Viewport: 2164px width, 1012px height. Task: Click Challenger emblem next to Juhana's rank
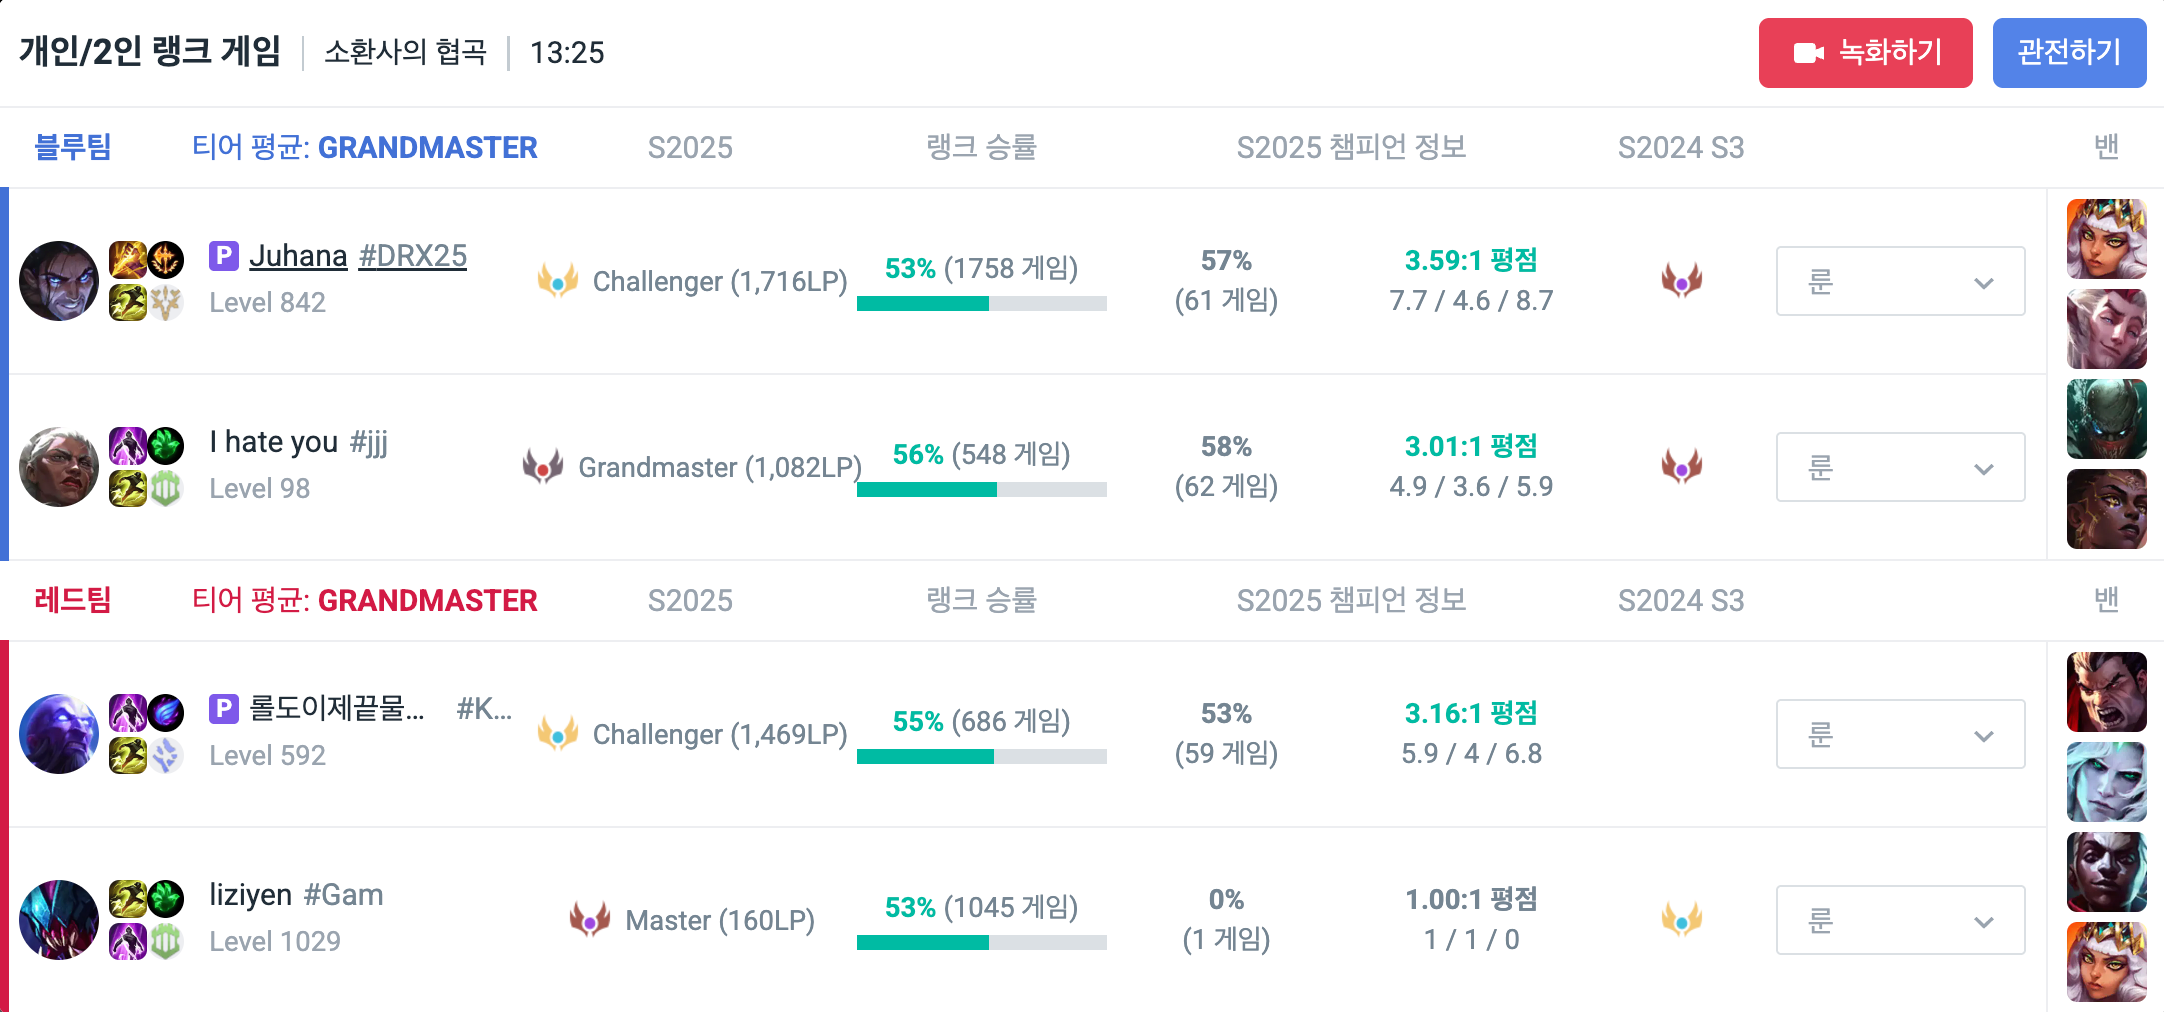558,281
